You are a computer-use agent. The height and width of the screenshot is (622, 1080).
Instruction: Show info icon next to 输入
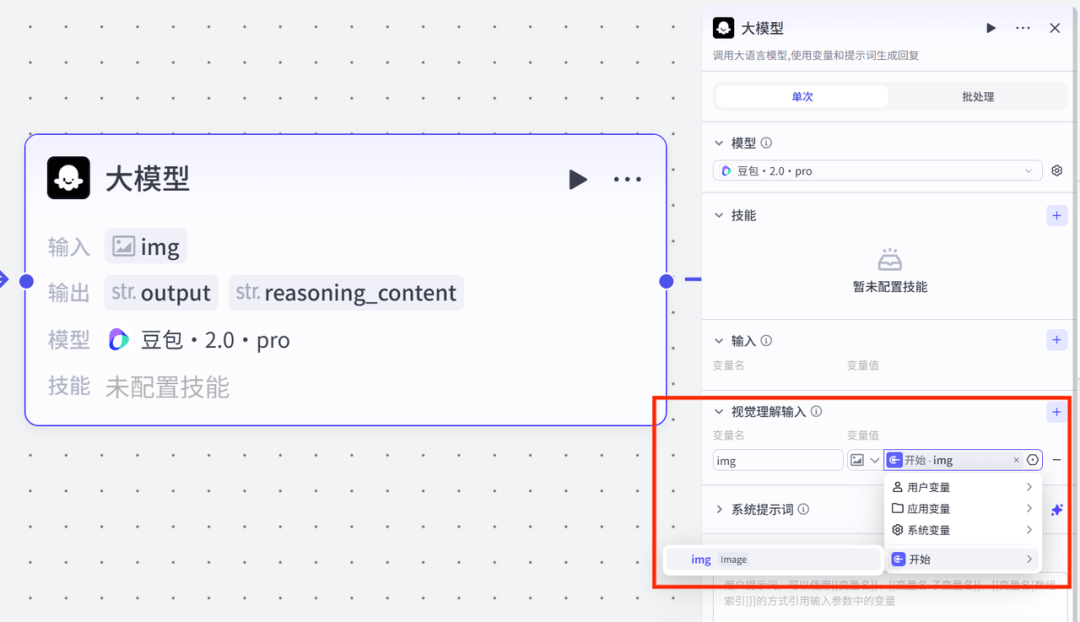pyautogui.click(x=766, y=340)
